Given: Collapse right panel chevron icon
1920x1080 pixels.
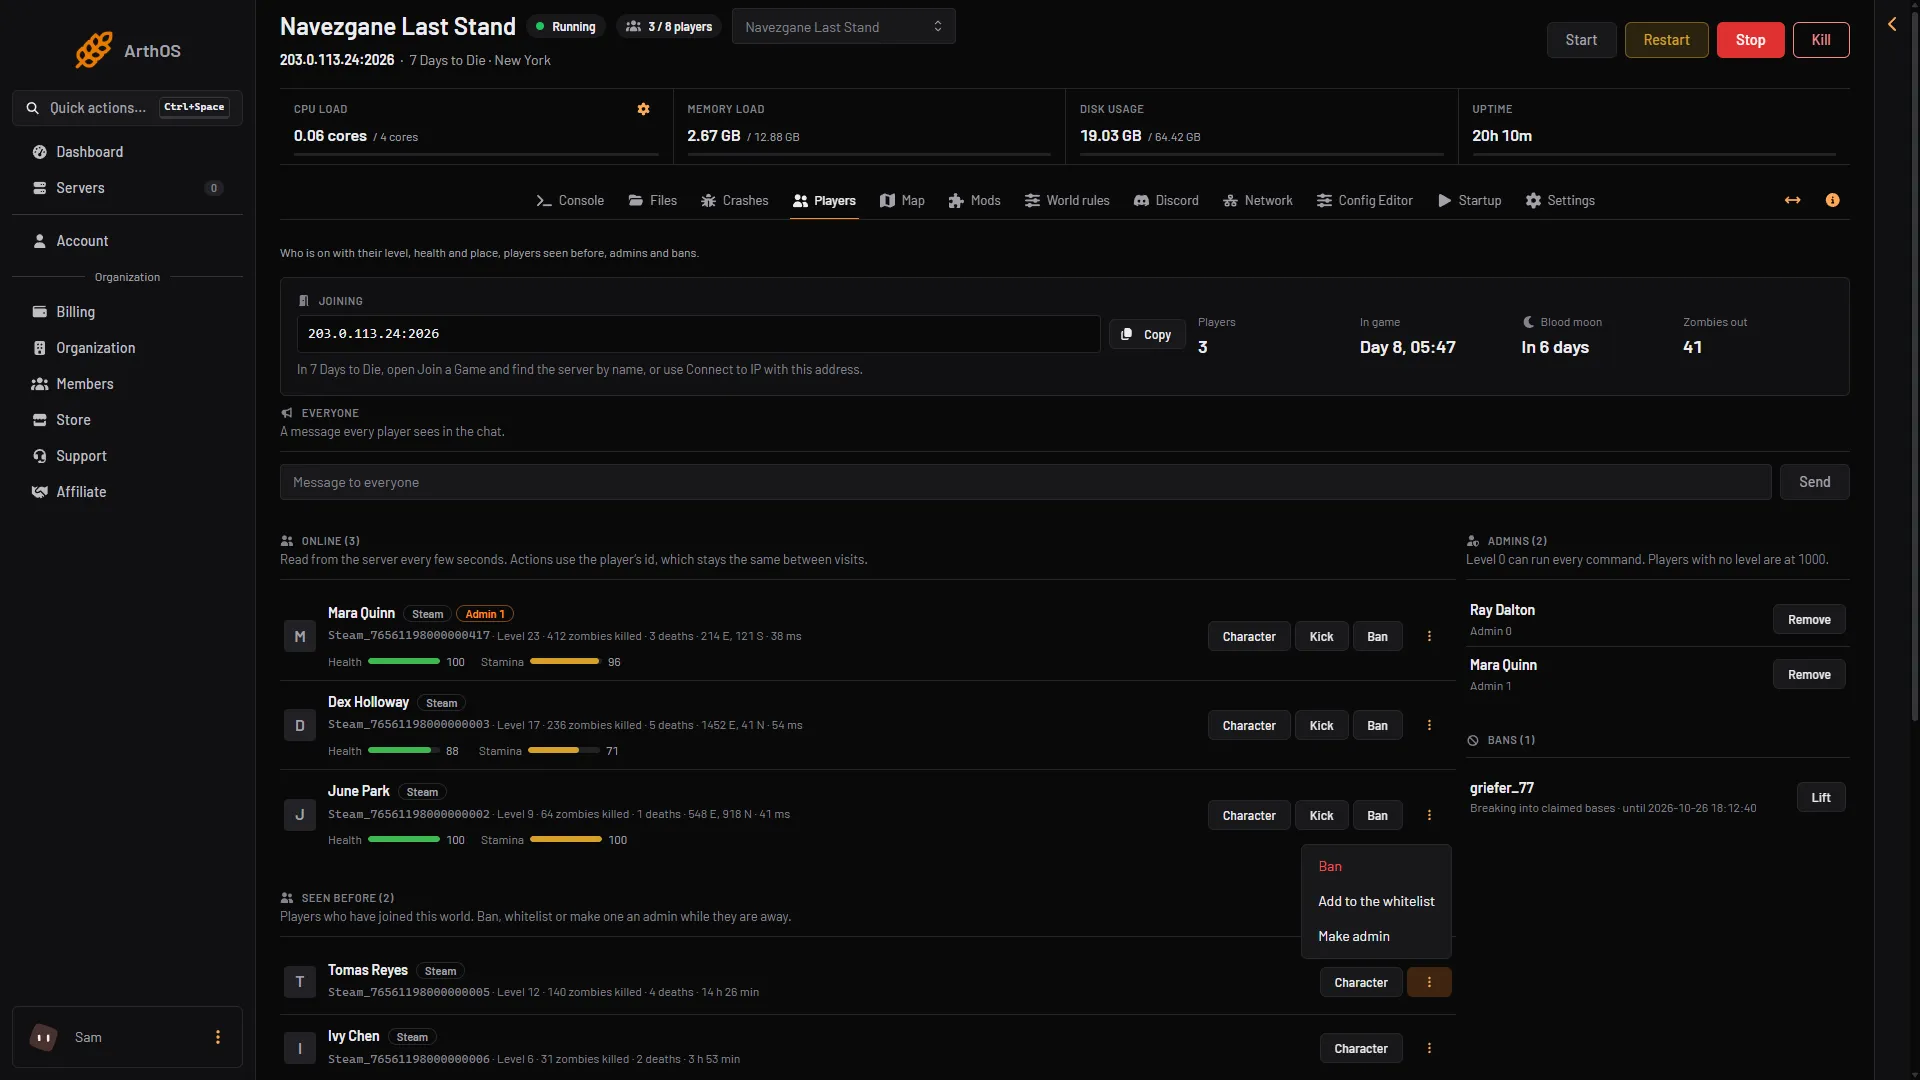Looking at the screenshot, I should pyautogui.click(x=1892, y=24).
